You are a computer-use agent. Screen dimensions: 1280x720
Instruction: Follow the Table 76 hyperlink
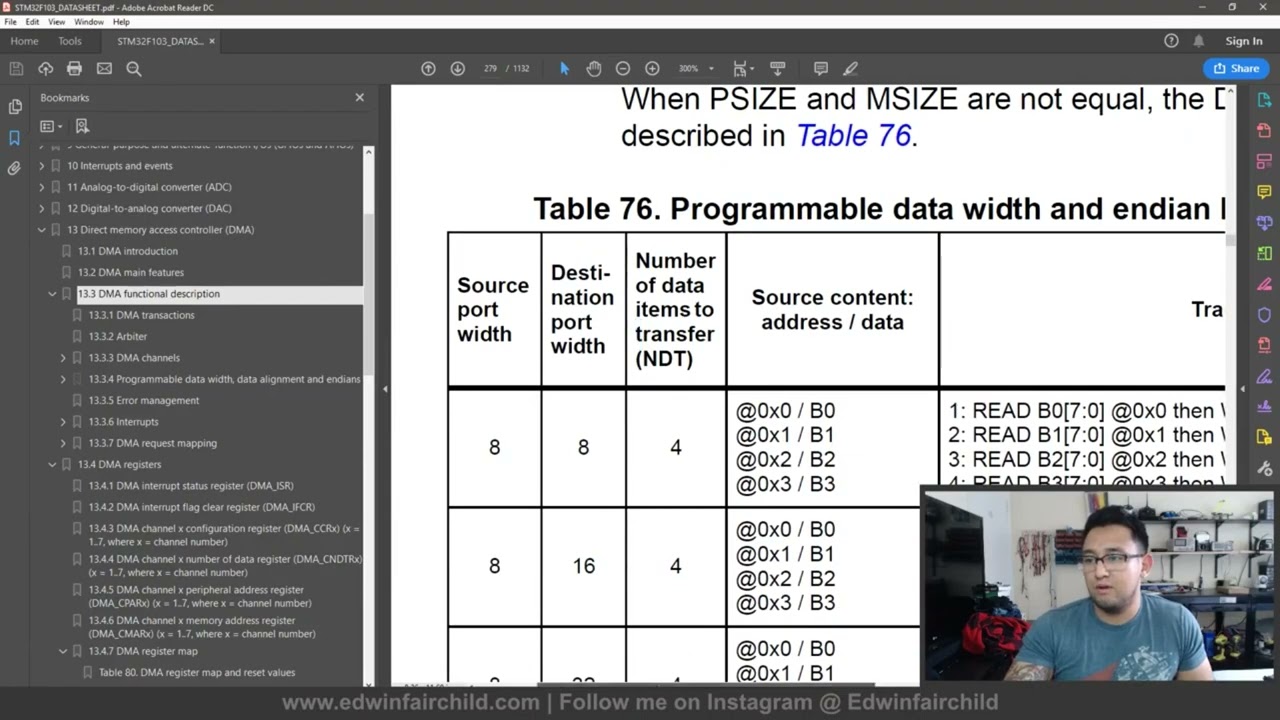point(853,136)
